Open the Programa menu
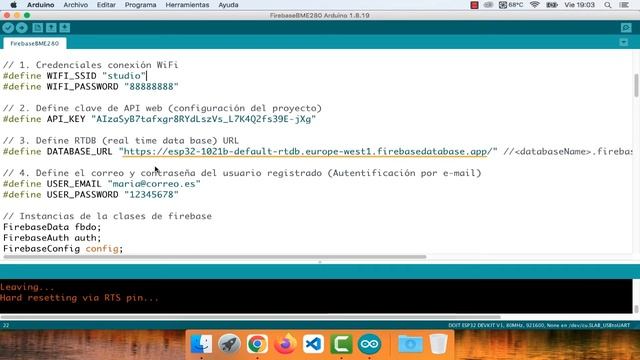Viewport: 640px width, 360px height. coord(140,5)
